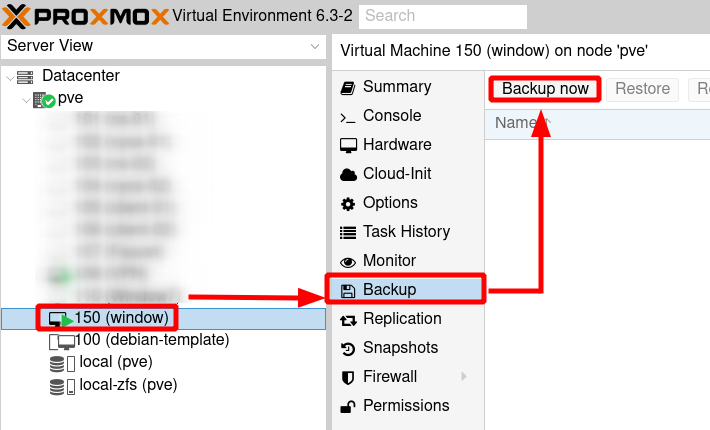Click the Cloud-Init cloud icon
The image size is (710, 430).
click(348, 175)
